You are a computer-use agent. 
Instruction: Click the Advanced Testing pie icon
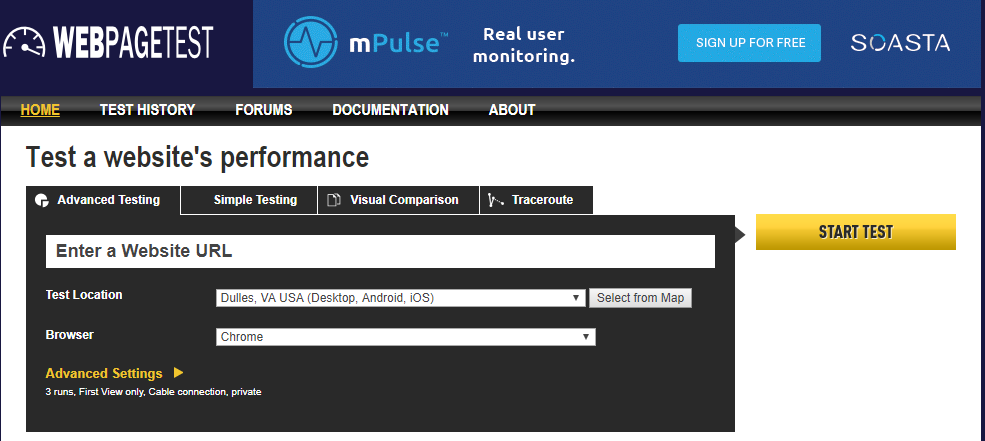42,200
